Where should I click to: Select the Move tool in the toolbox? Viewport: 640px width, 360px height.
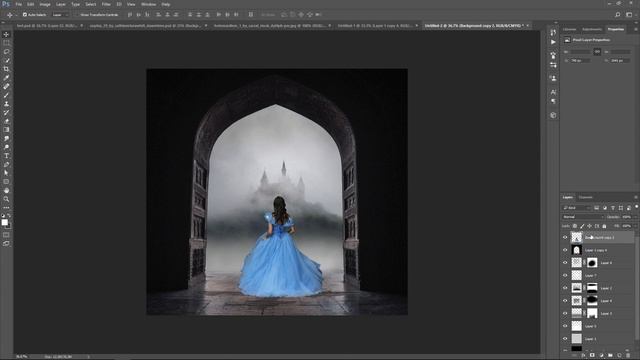(6, 34)
